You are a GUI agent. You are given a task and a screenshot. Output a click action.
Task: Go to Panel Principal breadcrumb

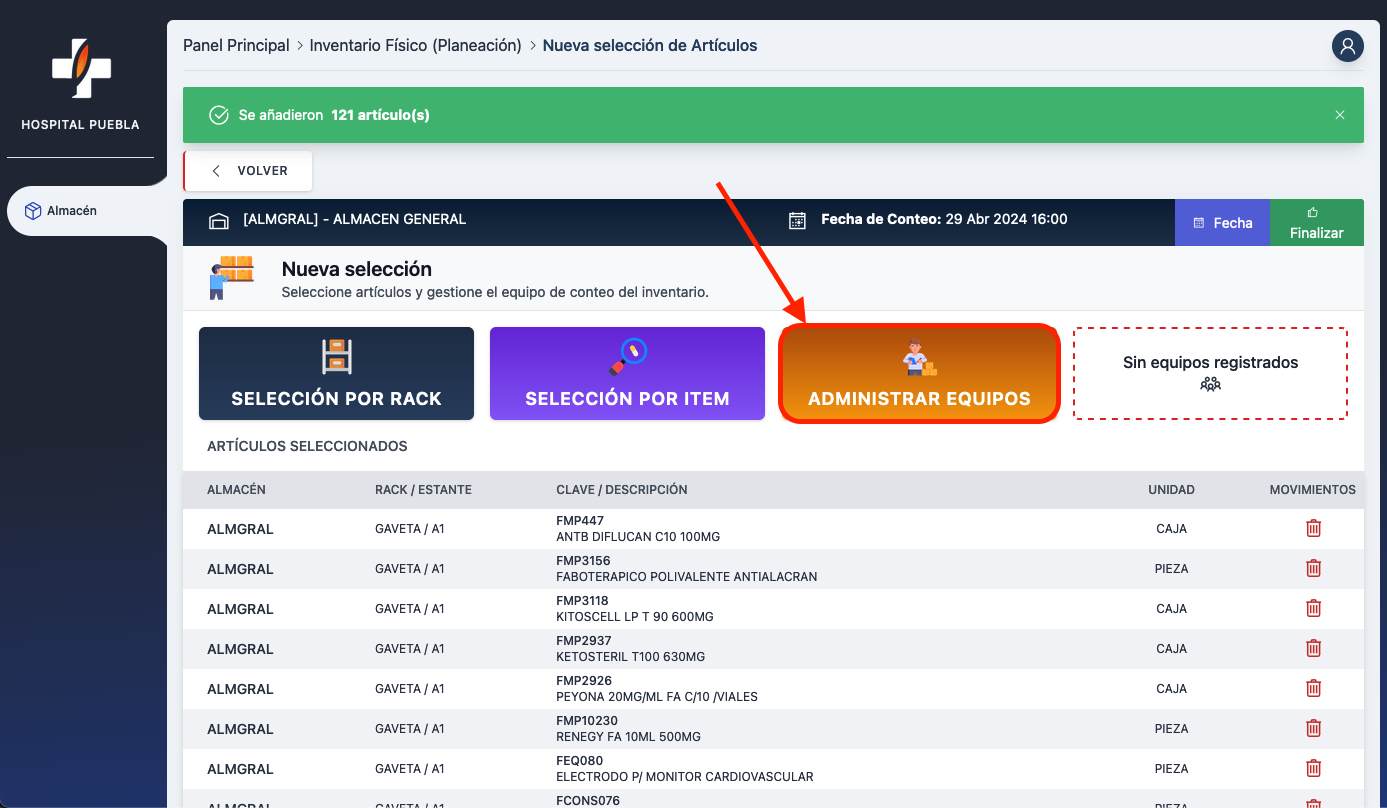236,46
